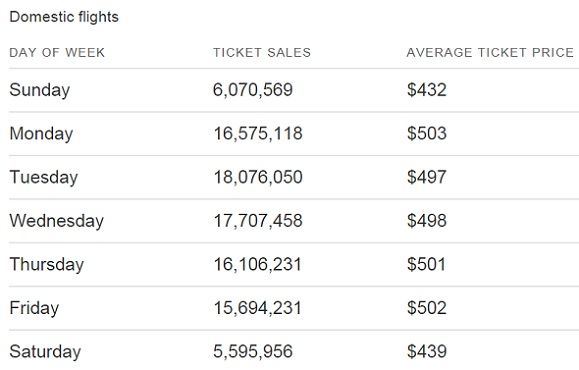The width and height of the screenshot is (579, 370).
Task: Click Thursday ticket sales value 16,106,231
Action: click(257, 264)
